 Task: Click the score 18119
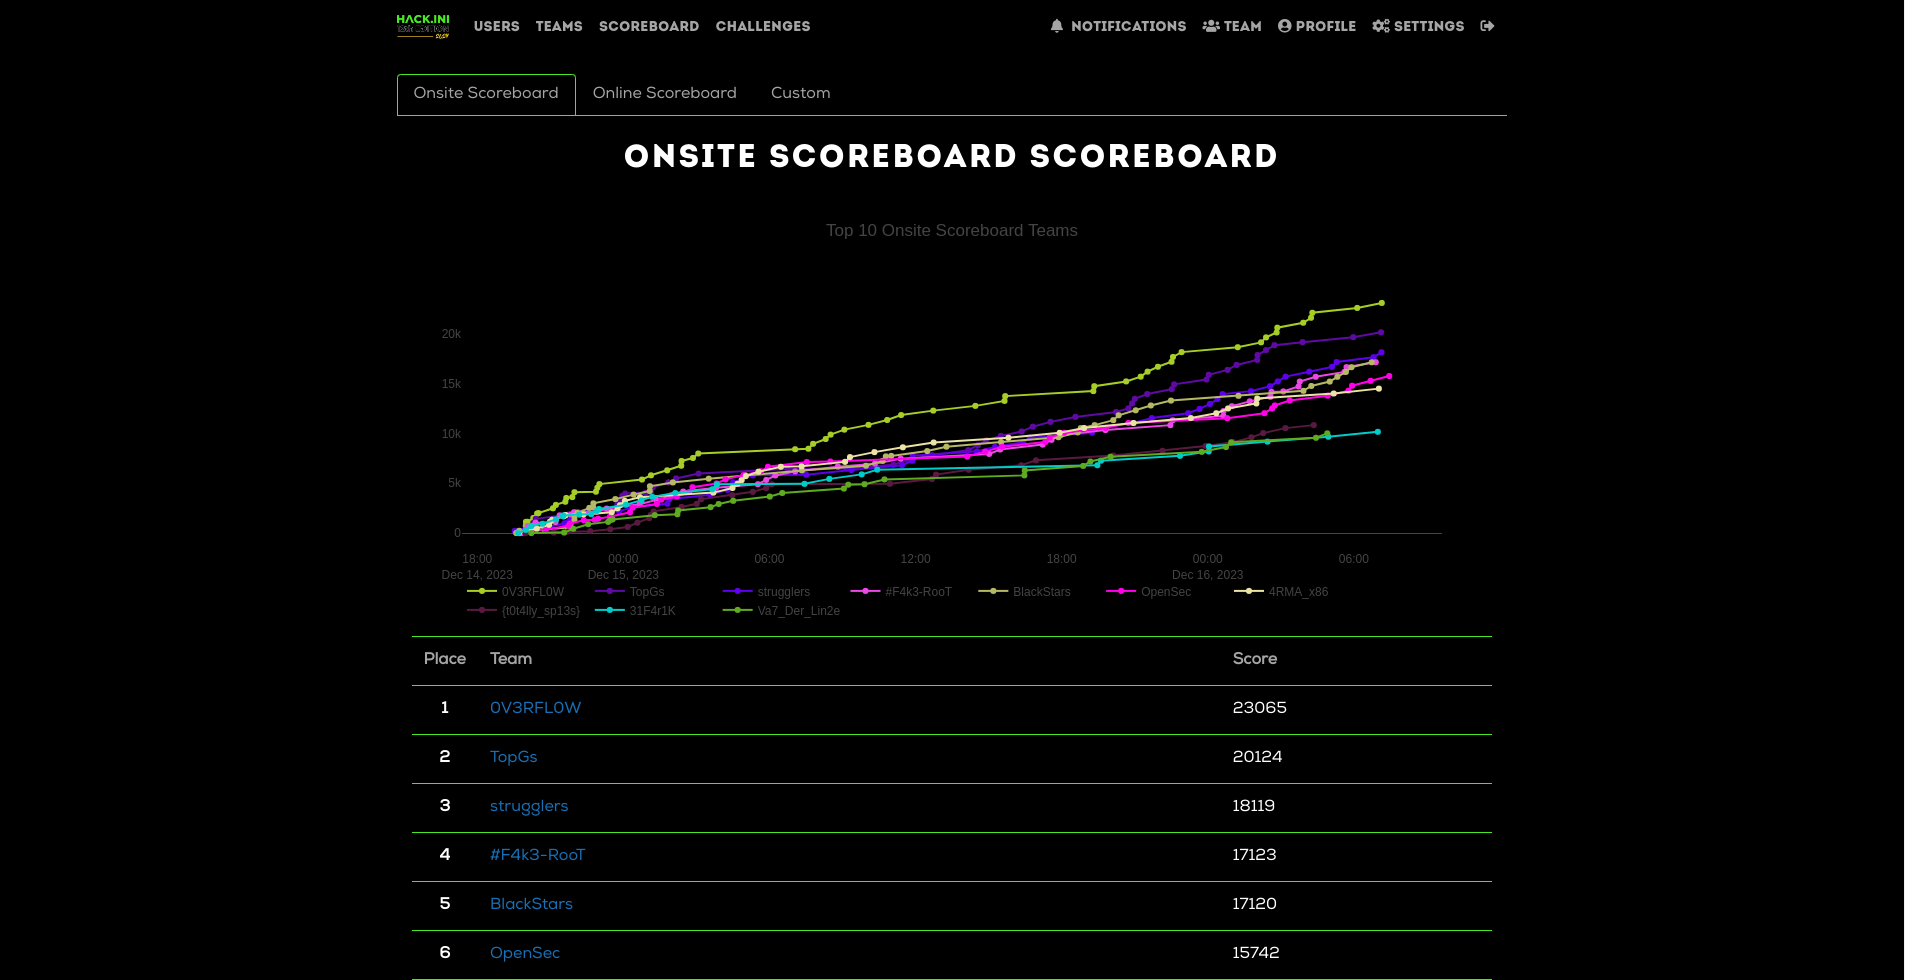coord(1253,806)
